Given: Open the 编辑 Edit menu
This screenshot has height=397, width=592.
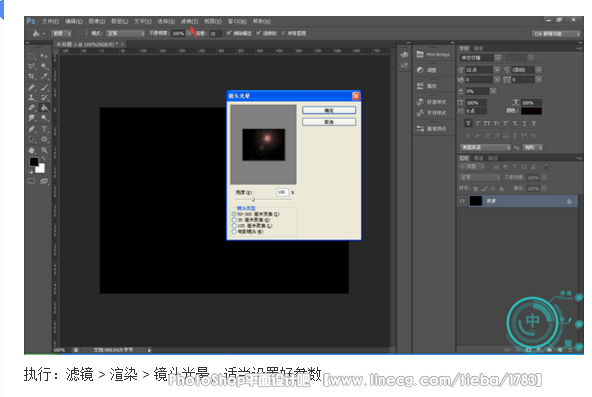Looking at the screenshot, I should (x=74, y=21).
